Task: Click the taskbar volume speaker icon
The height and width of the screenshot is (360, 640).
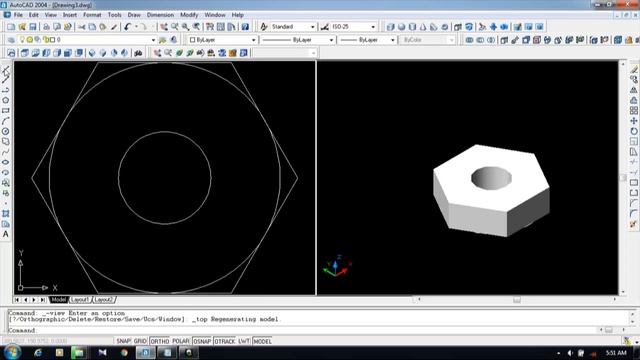Action: click(x=570, y=353)
